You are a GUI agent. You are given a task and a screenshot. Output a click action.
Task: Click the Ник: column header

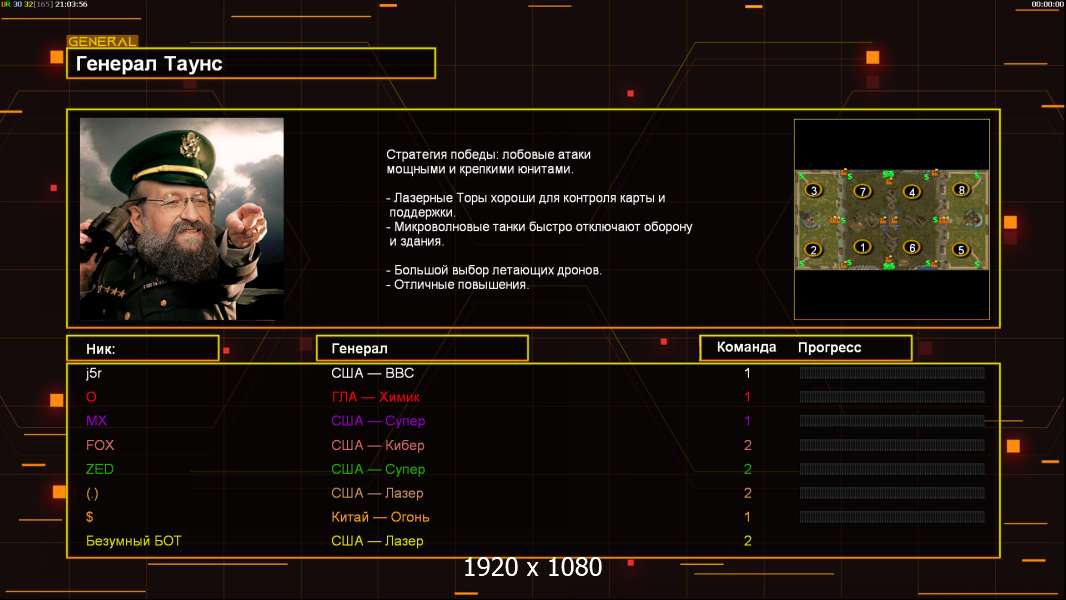(143, 349)
